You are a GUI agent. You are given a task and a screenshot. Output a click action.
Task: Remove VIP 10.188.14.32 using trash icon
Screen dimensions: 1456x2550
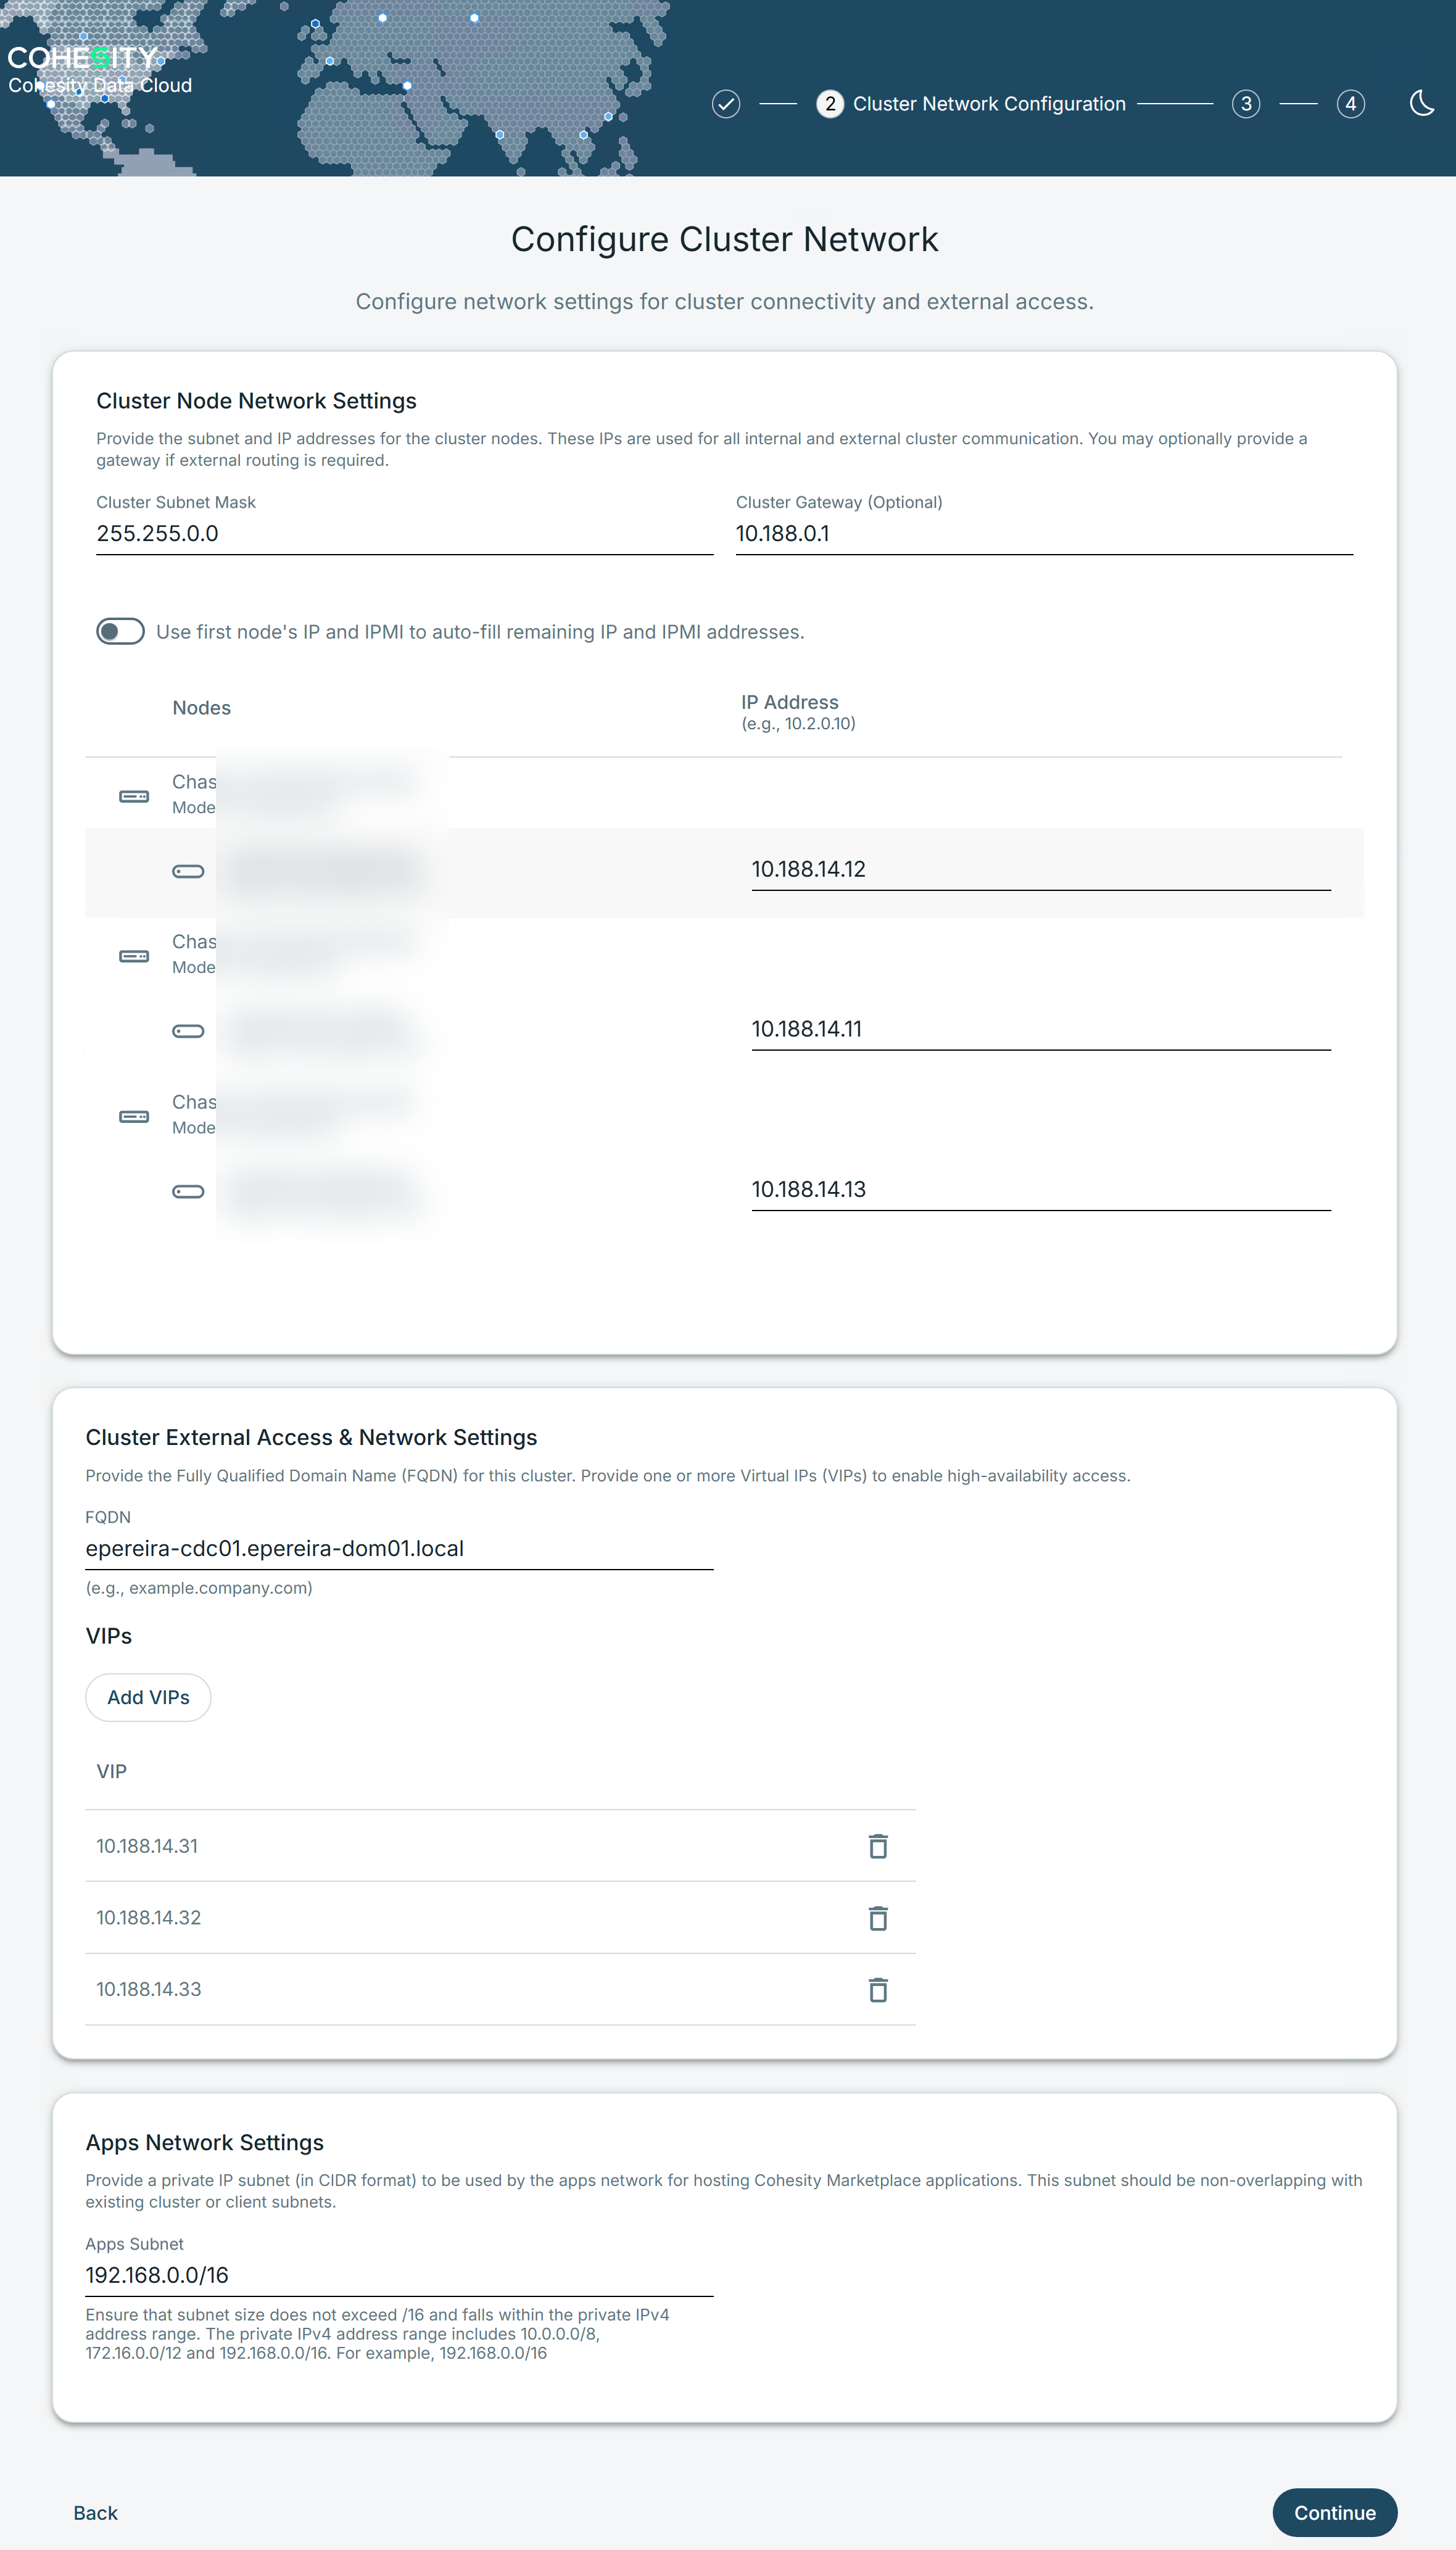(877, 1918)
